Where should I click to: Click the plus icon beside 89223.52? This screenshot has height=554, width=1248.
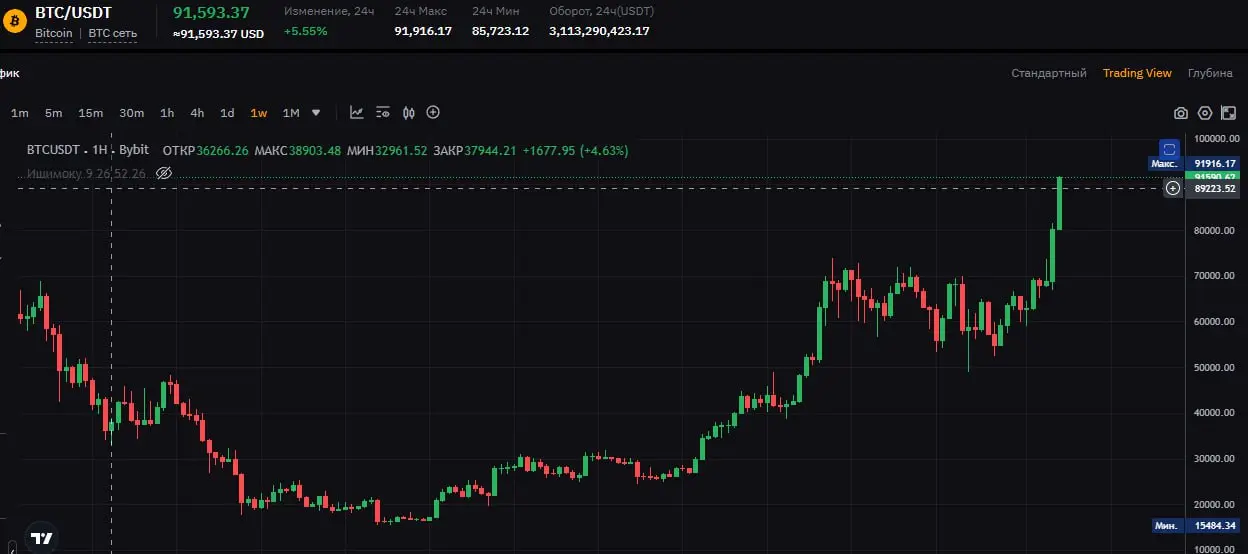(x=1173, y=188)
